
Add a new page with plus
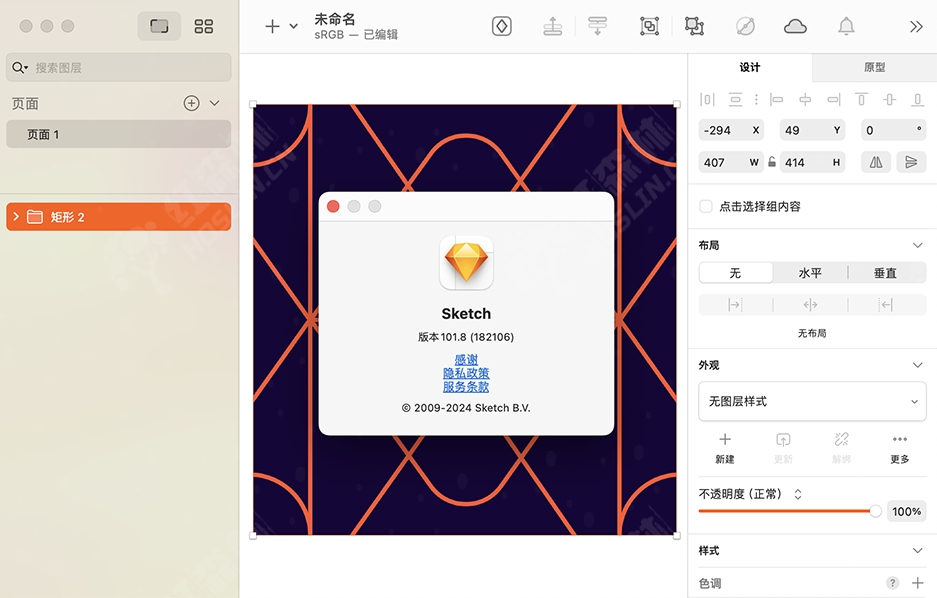(x=191, y=103)
